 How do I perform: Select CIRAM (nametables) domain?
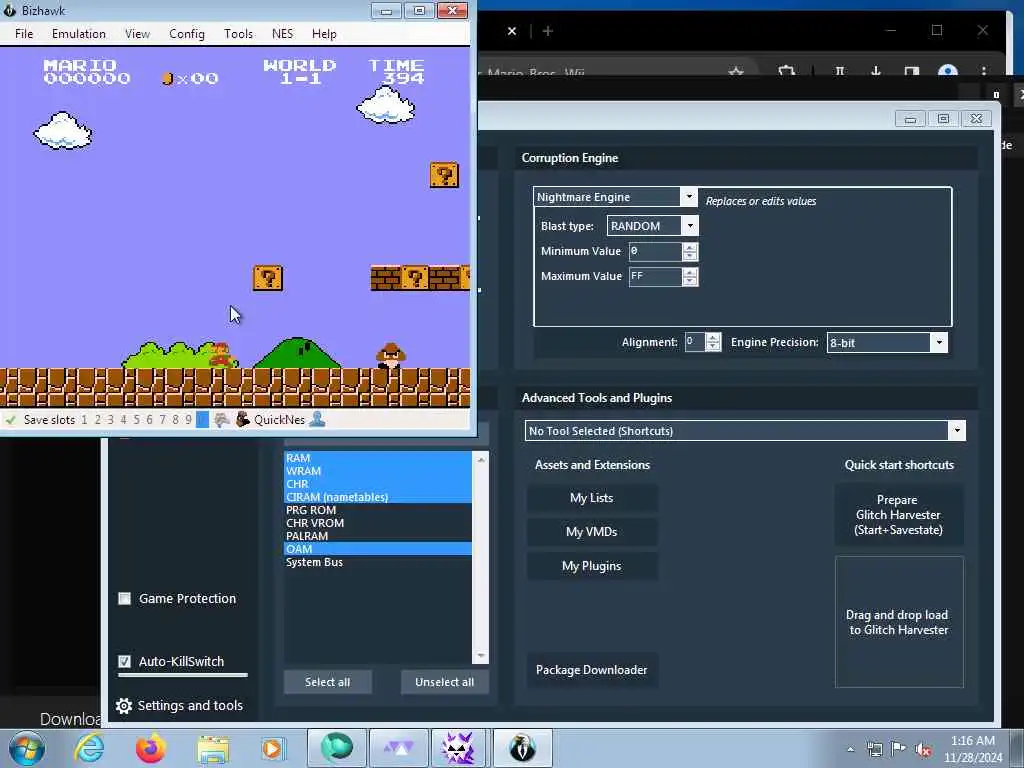click(x=377, y=497)
